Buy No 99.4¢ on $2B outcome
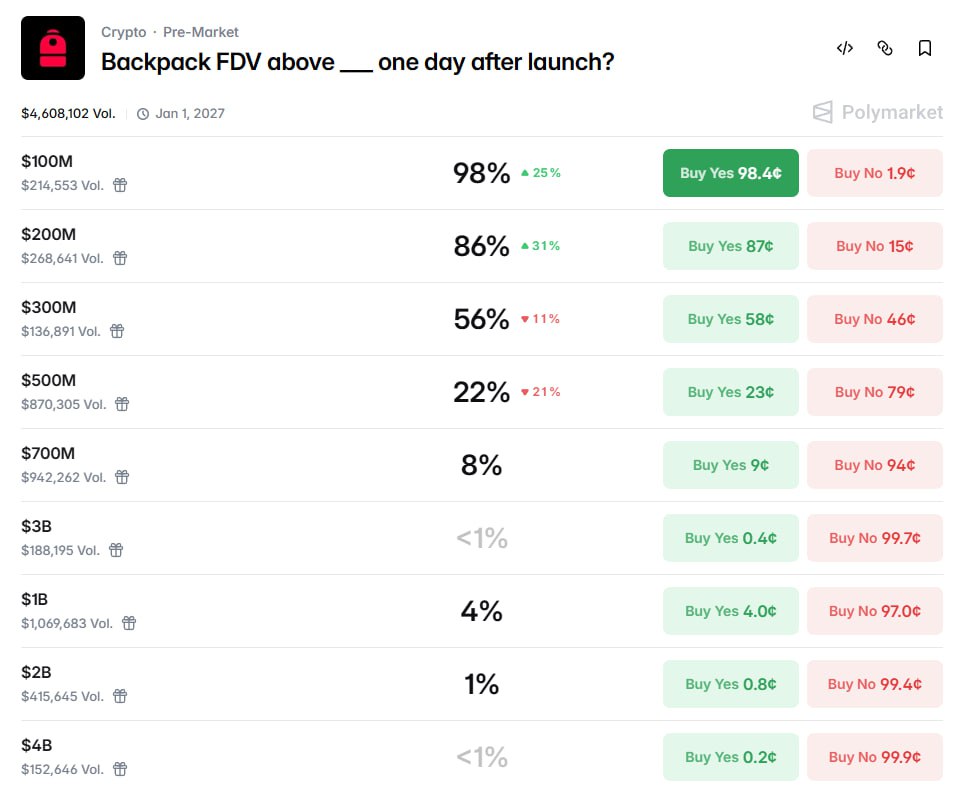The width and height of the screenshot is (954, 790). click(x=874, y=684)
